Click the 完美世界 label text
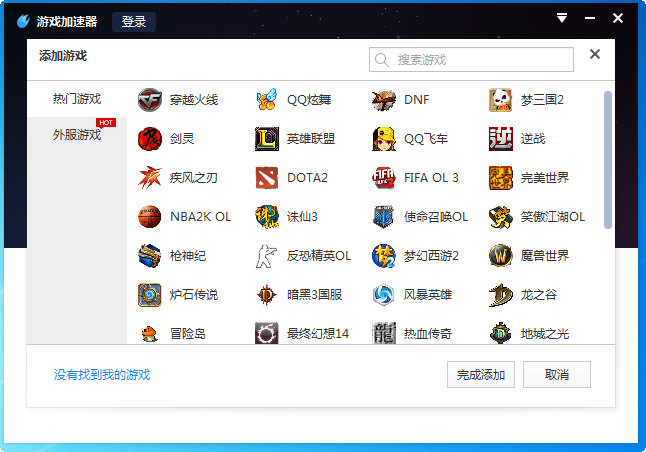This screenshot has width=646, height=452. tap(545, 178)
